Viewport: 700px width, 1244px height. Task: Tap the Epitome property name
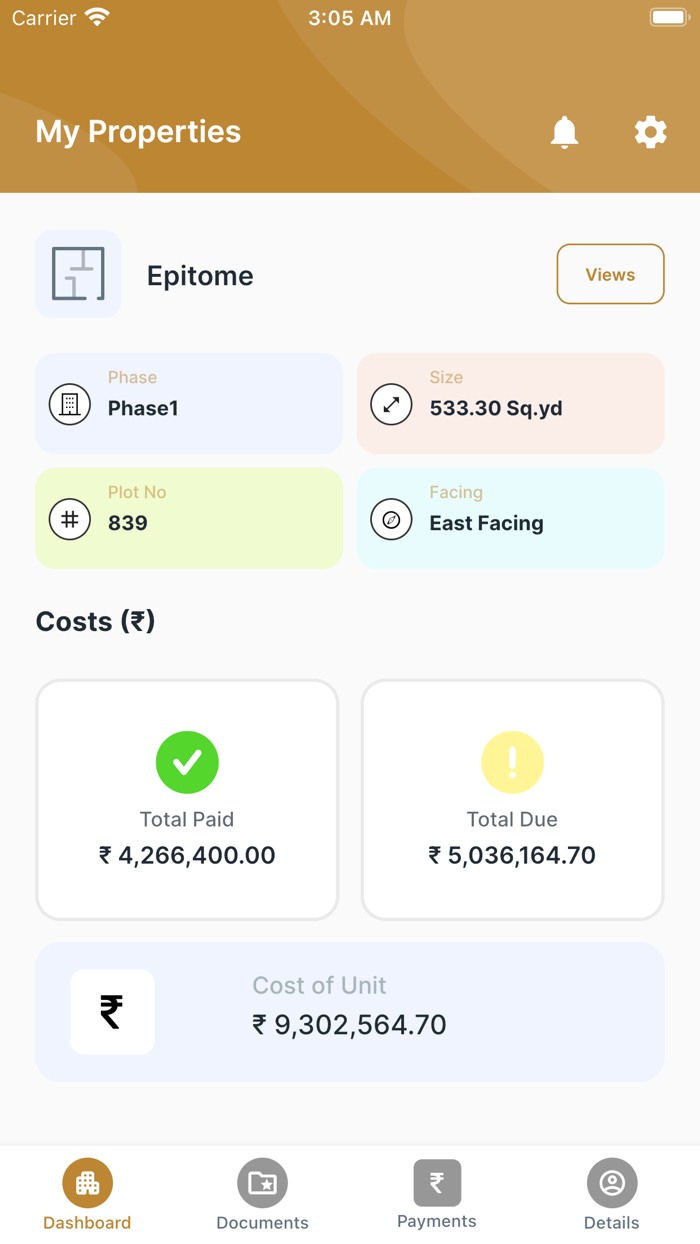[200, 276]
